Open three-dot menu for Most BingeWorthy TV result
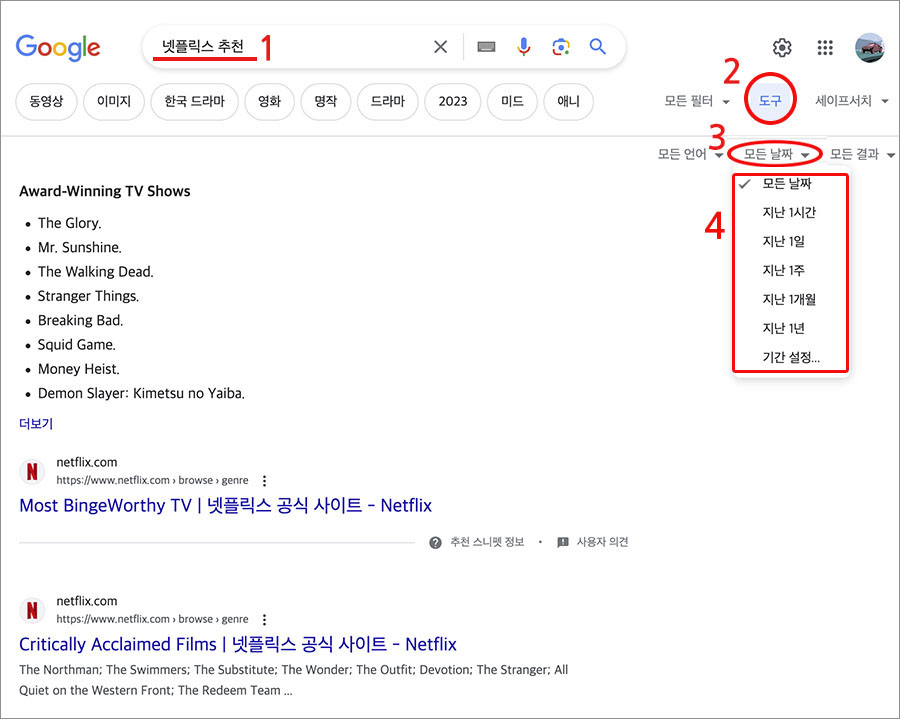This screenshot has width=900, height=719. (264, 480)
